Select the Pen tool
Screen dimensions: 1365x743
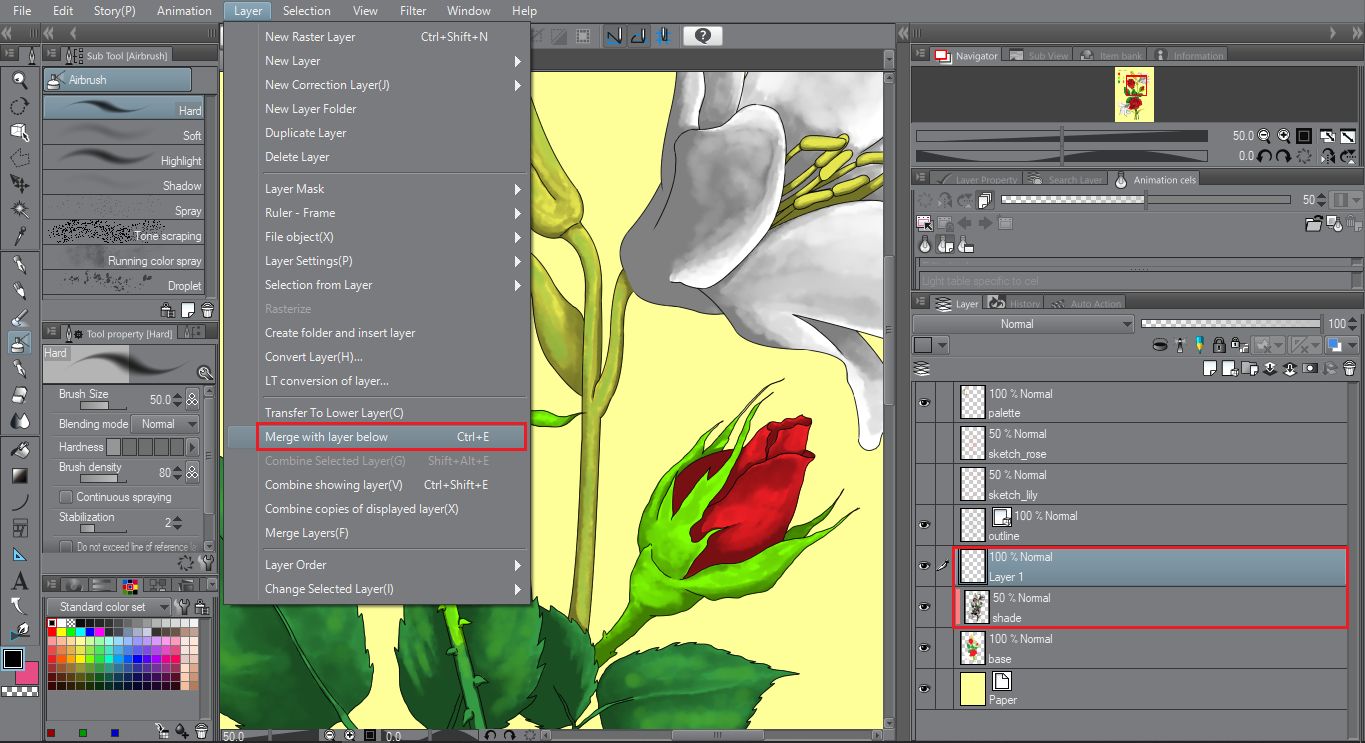pyautogui.click(x=19, y=264)
